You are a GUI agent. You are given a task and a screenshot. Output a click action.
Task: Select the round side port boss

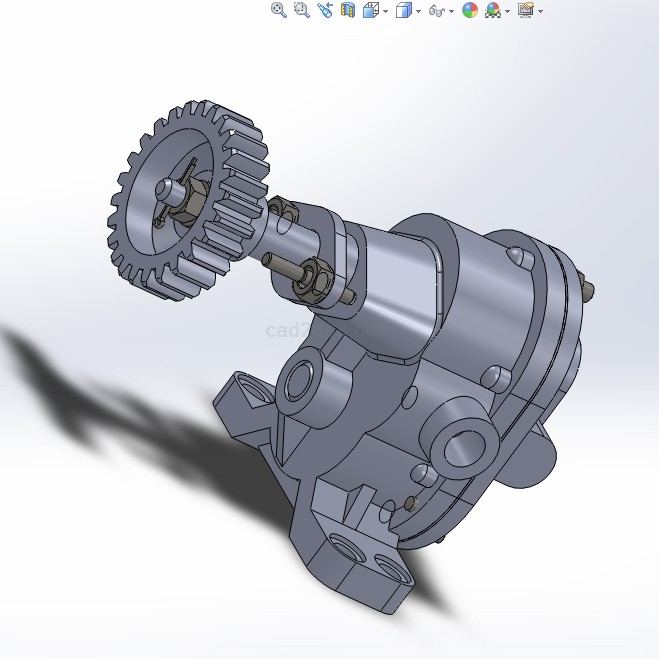(x=460, y=438)
